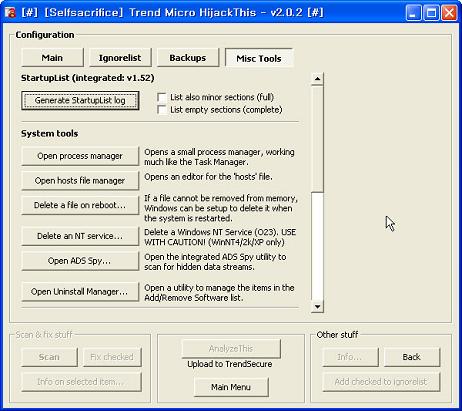Open hosts file manager
The width and height of the screenshot is (462, 411).
(80, 181)
